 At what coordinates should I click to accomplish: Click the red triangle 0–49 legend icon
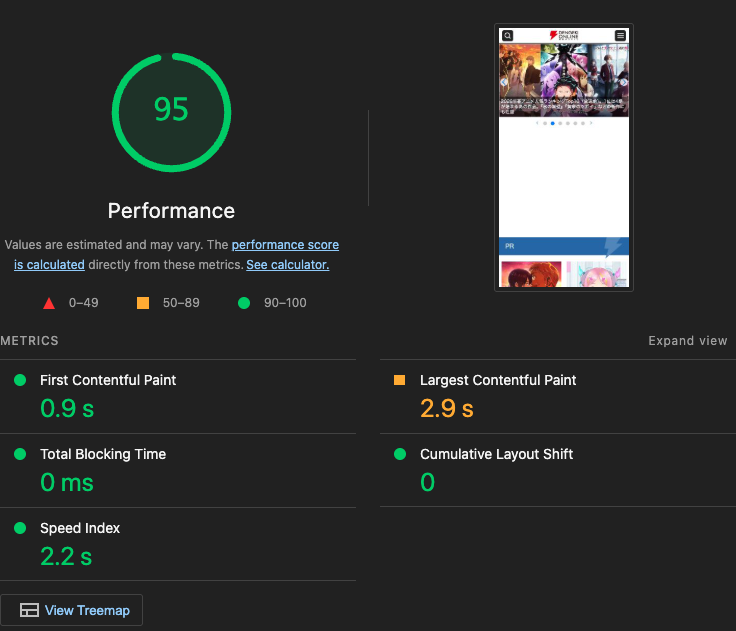tap(48, 303)
